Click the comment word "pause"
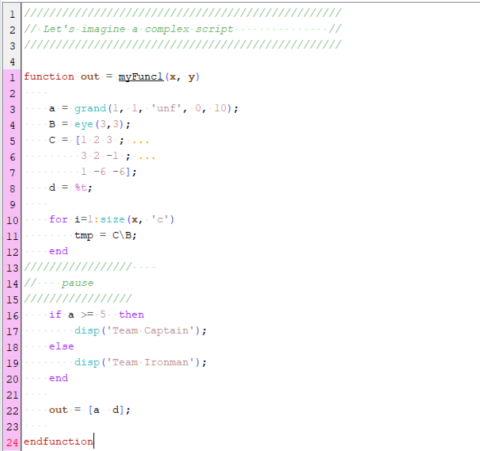This screenshot has height=451, width=480. (77, 283)
